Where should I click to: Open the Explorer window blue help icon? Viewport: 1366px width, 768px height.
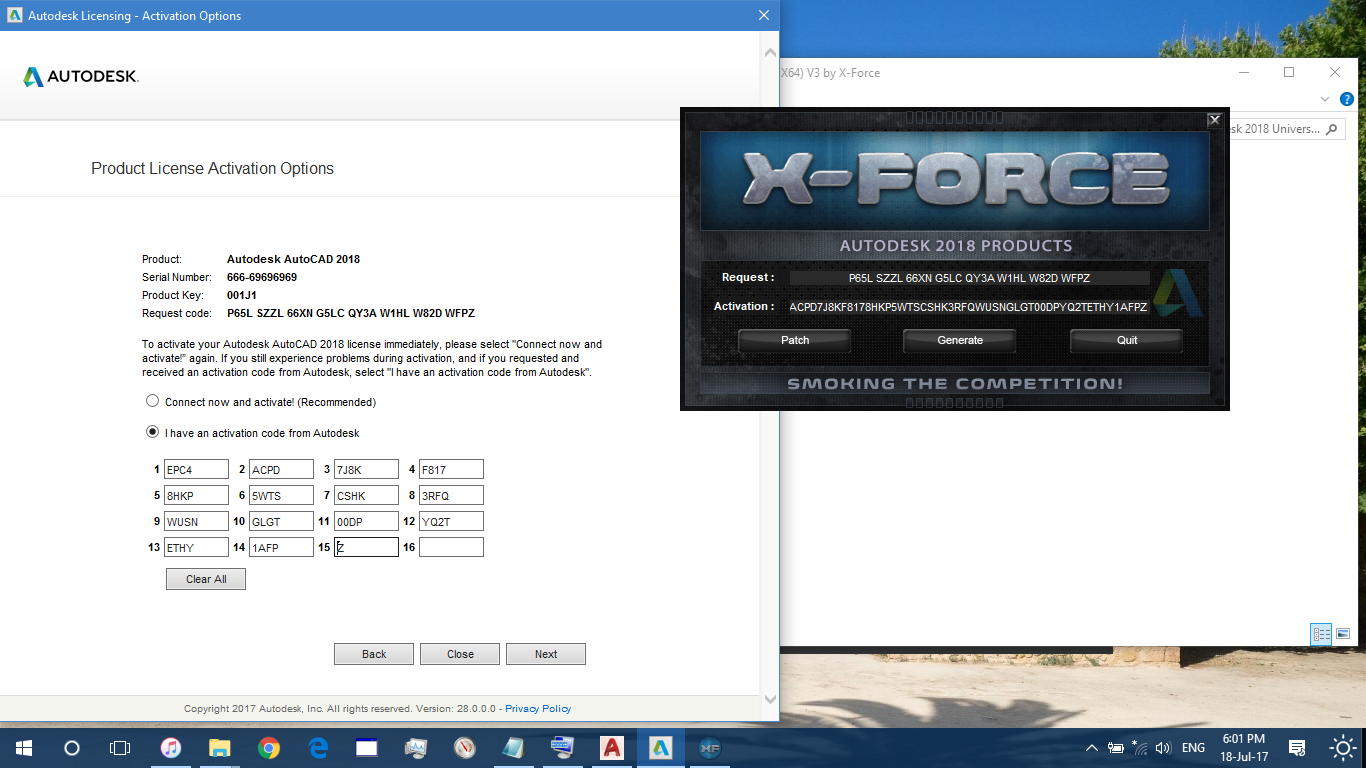1347,99
